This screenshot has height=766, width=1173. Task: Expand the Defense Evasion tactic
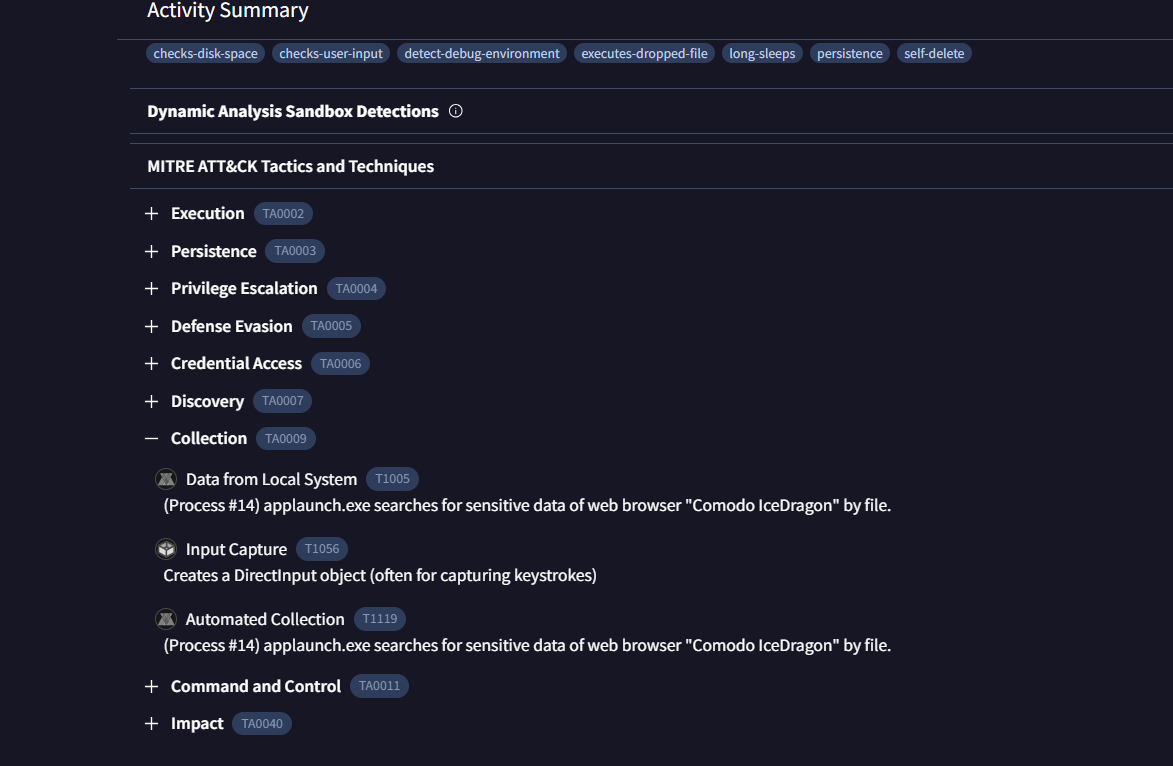[x=152, y=327]
